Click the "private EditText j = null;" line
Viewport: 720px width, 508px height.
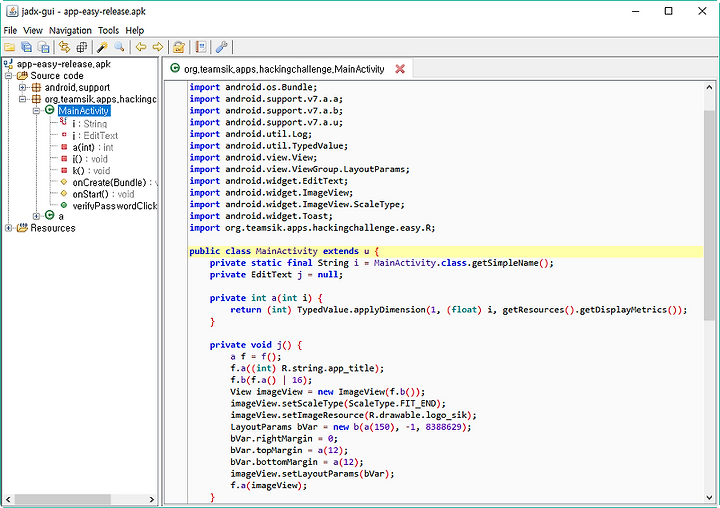[276, 275]
